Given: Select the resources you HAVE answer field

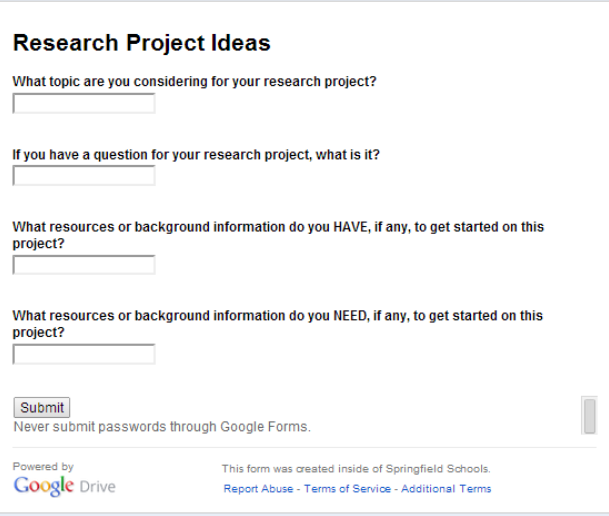Looking at the screenshot, I should click(84, 265).
